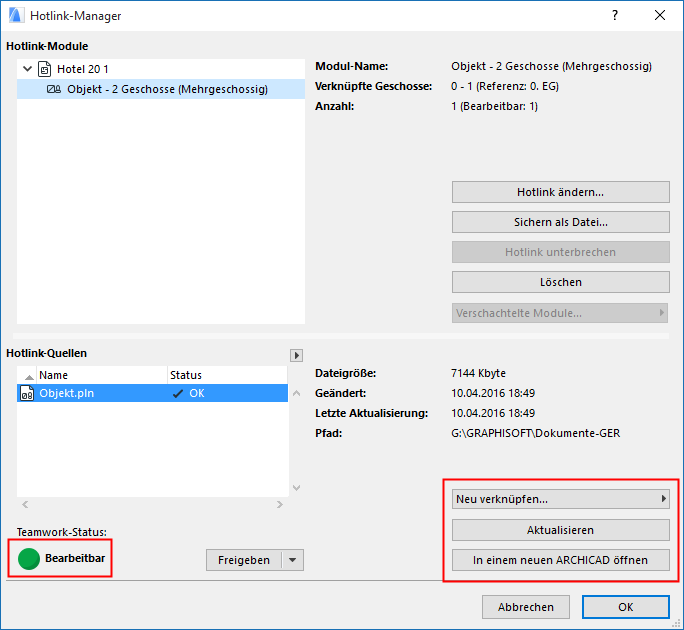The image size is (684, 630).
Task: Click the sources list scroll left arrow
Action: [25, 504]
